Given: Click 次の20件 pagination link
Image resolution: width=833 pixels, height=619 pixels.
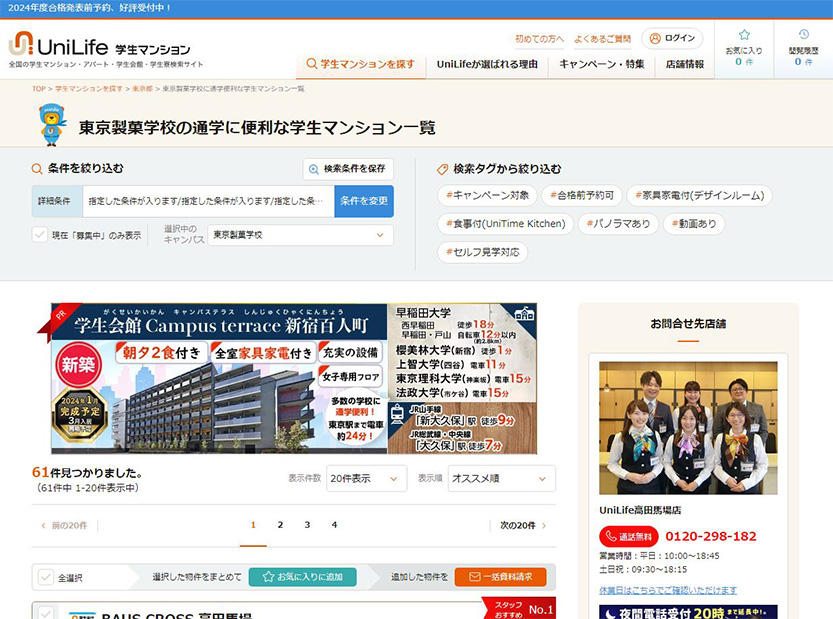Looking at the screenshot, I should click(x=523, y=525).
